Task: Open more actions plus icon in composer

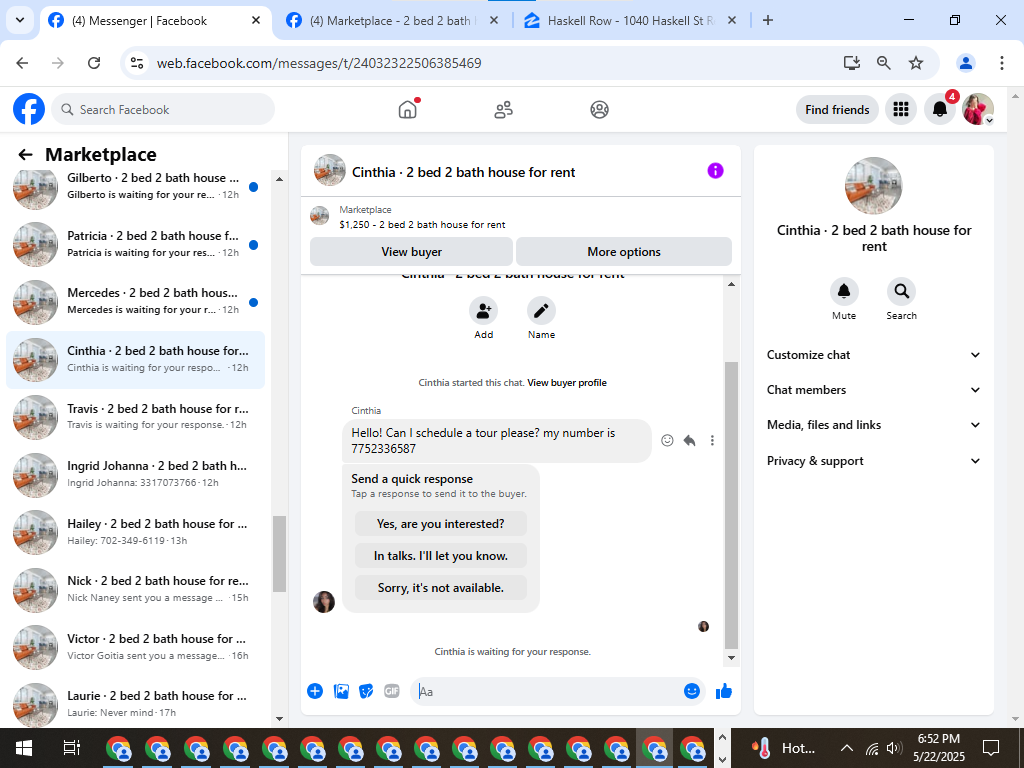Action: (315, 691)
